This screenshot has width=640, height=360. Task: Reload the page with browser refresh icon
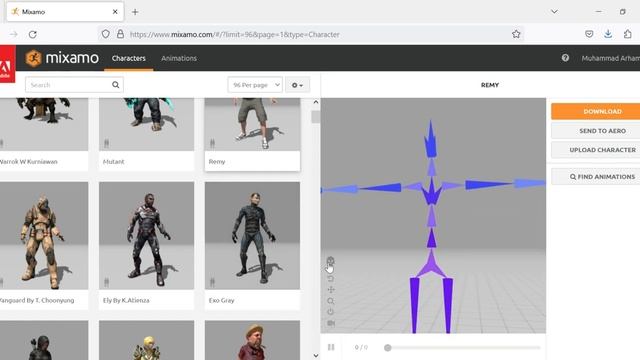pyautogui.click(x=33, y=34)
